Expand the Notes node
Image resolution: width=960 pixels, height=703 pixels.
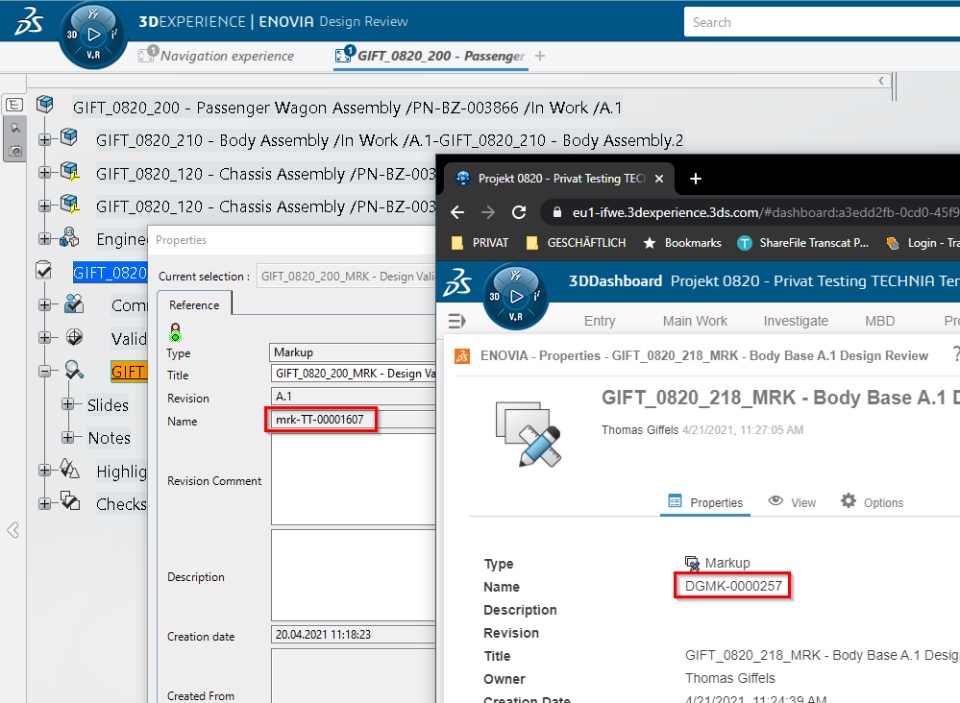68,437
